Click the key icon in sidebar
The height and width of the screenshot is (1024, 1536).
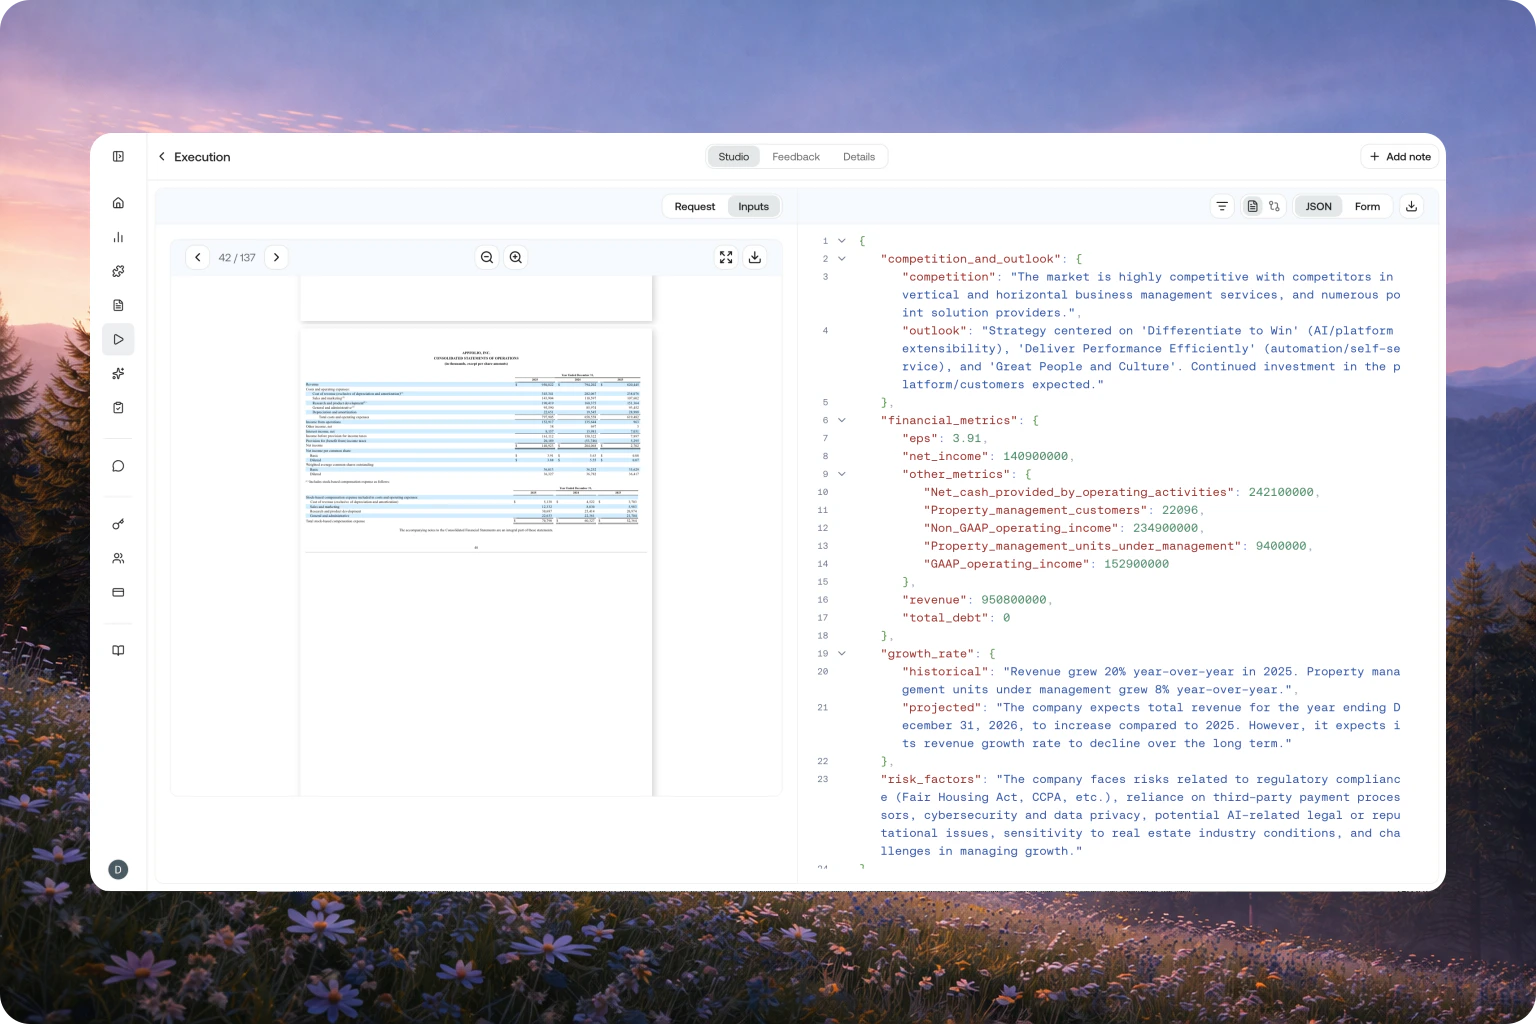118,524
